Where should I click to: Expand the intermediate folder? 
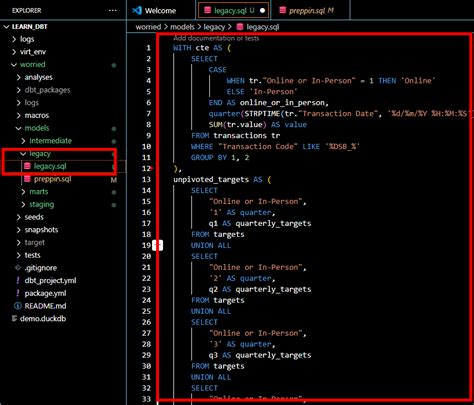(23, 141)
